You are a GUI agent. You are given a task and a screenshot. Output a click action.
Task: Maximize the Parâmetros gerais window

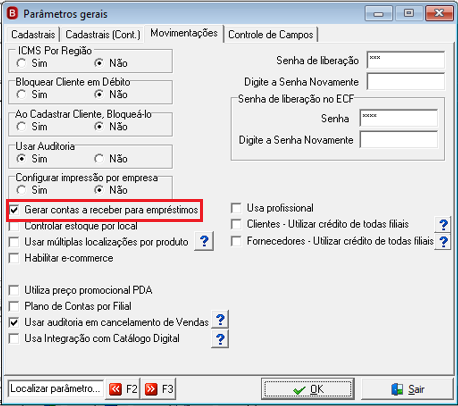click(x=409, y=14)
